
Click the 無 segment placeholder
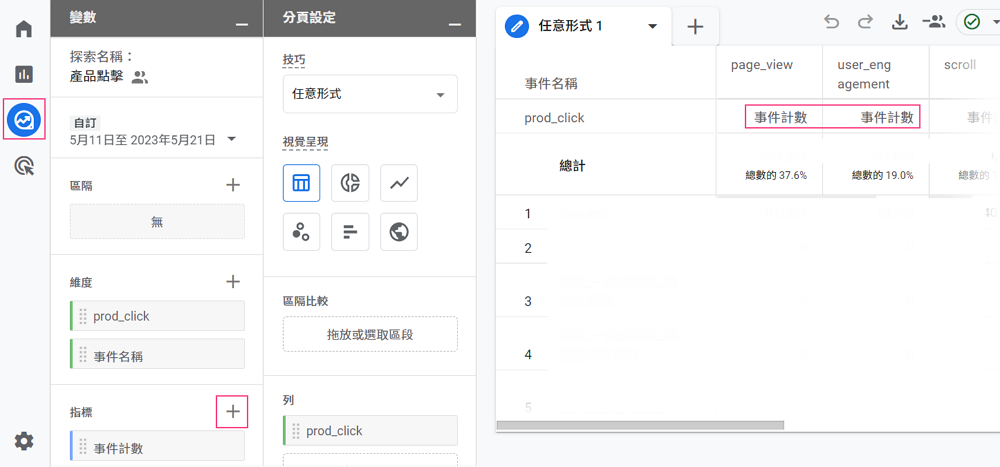[157, 222]
